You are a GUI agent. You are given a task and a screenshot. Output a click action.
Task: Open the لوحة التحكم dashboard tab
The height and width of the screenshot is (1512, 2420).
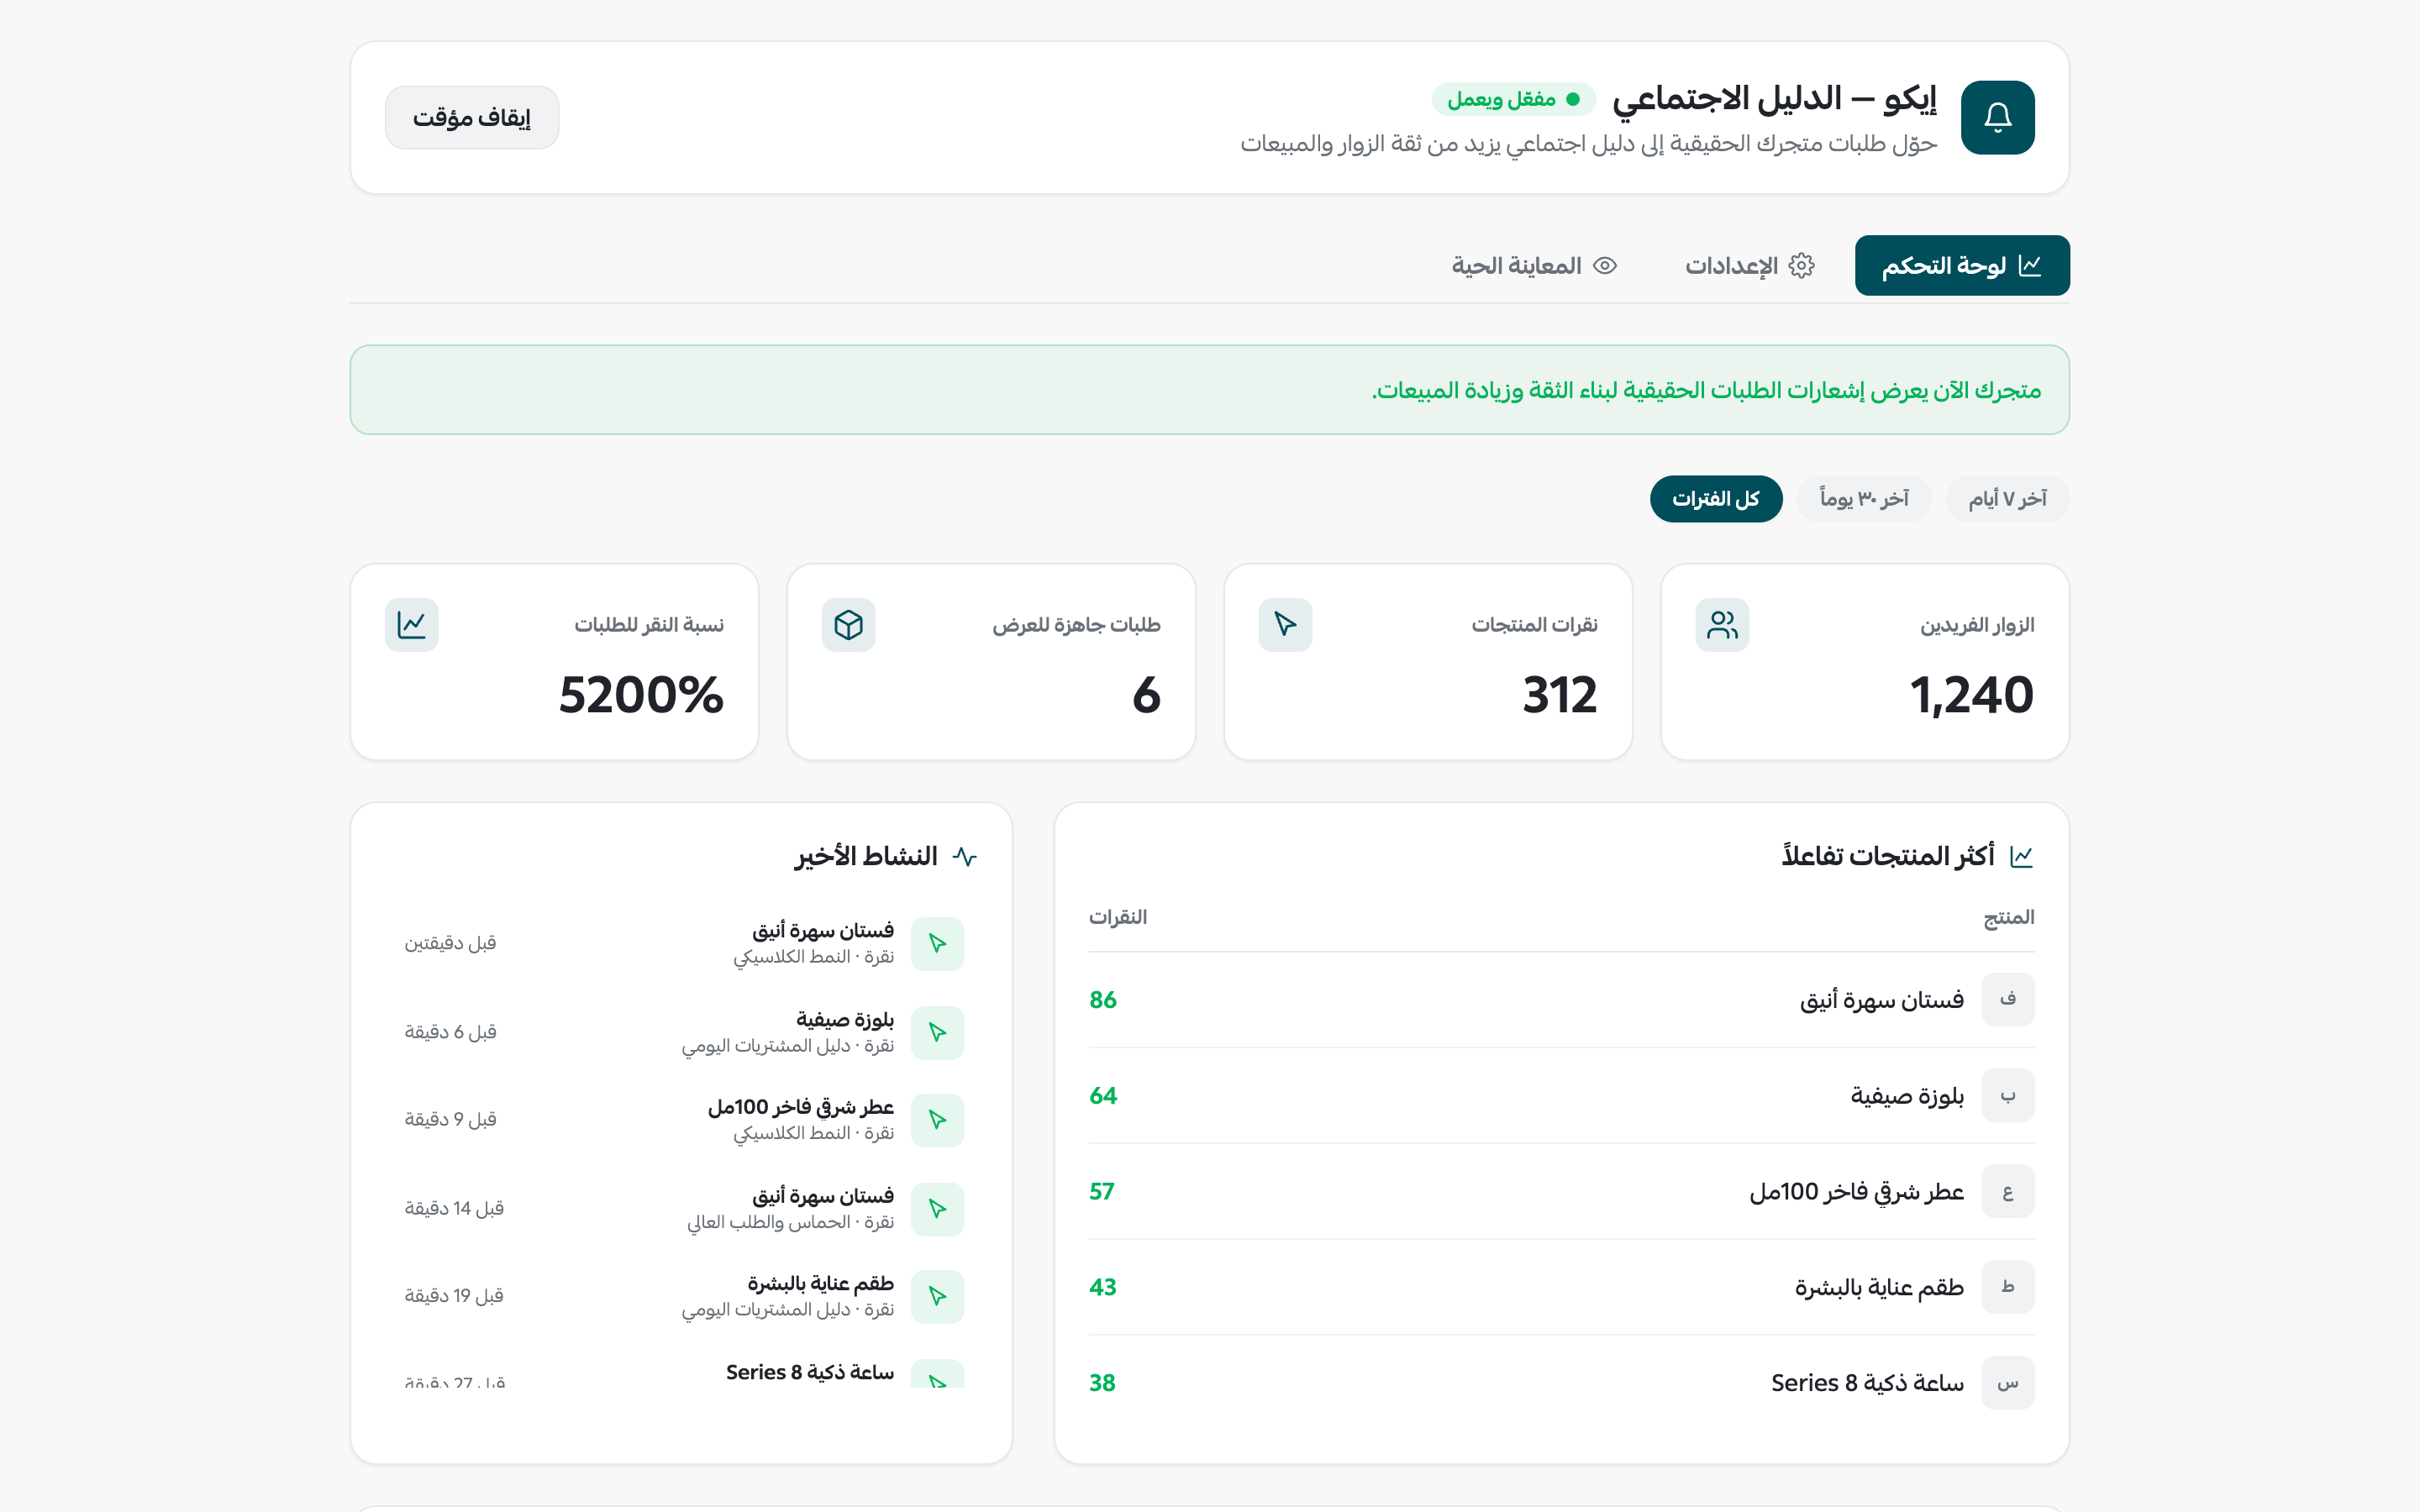coord(1962,266)
